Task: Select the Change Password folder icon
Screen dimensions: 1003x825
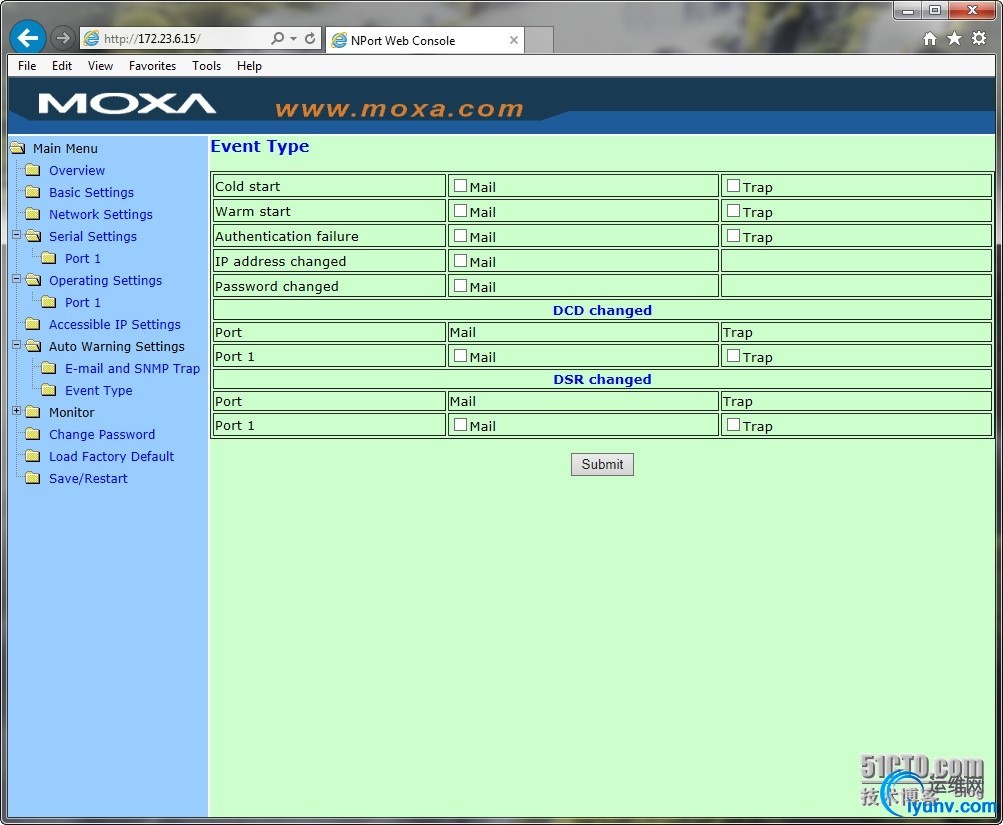Action: point(33,434)
